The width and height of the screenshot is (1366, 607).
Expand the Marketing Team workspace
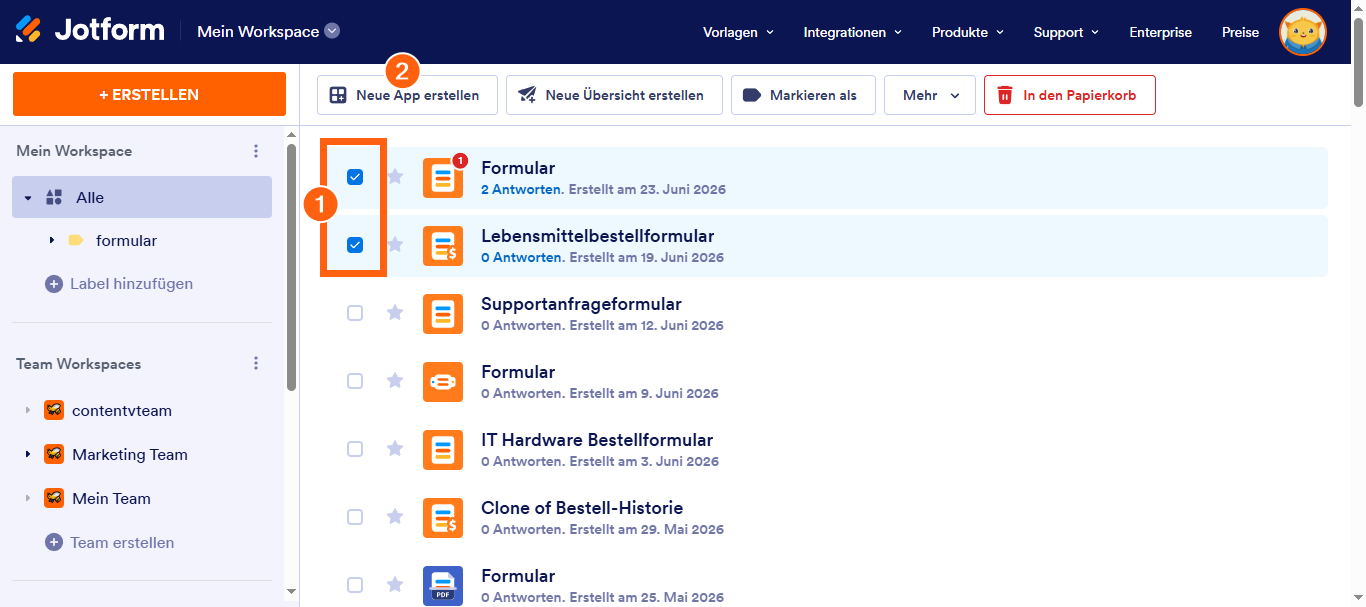tap(28, 455)
